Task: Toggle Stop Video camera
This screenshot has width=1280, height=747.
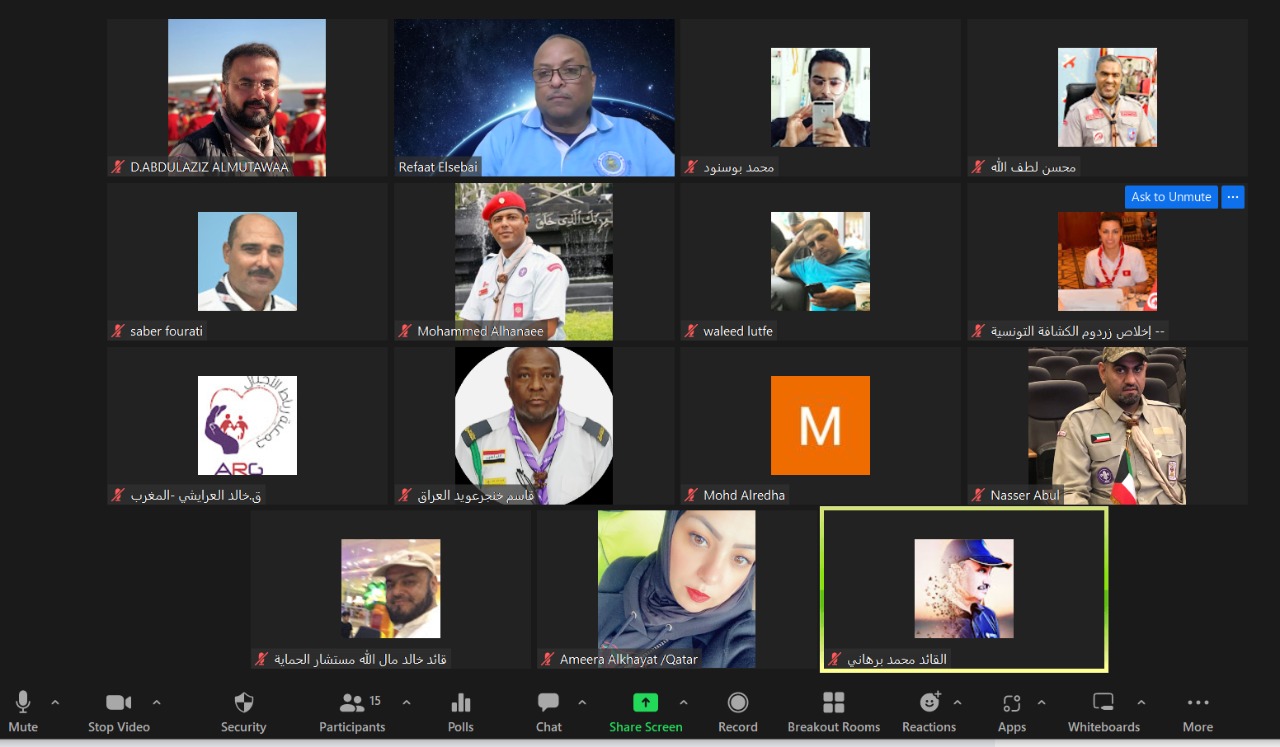Action: (x=118, y=703)
